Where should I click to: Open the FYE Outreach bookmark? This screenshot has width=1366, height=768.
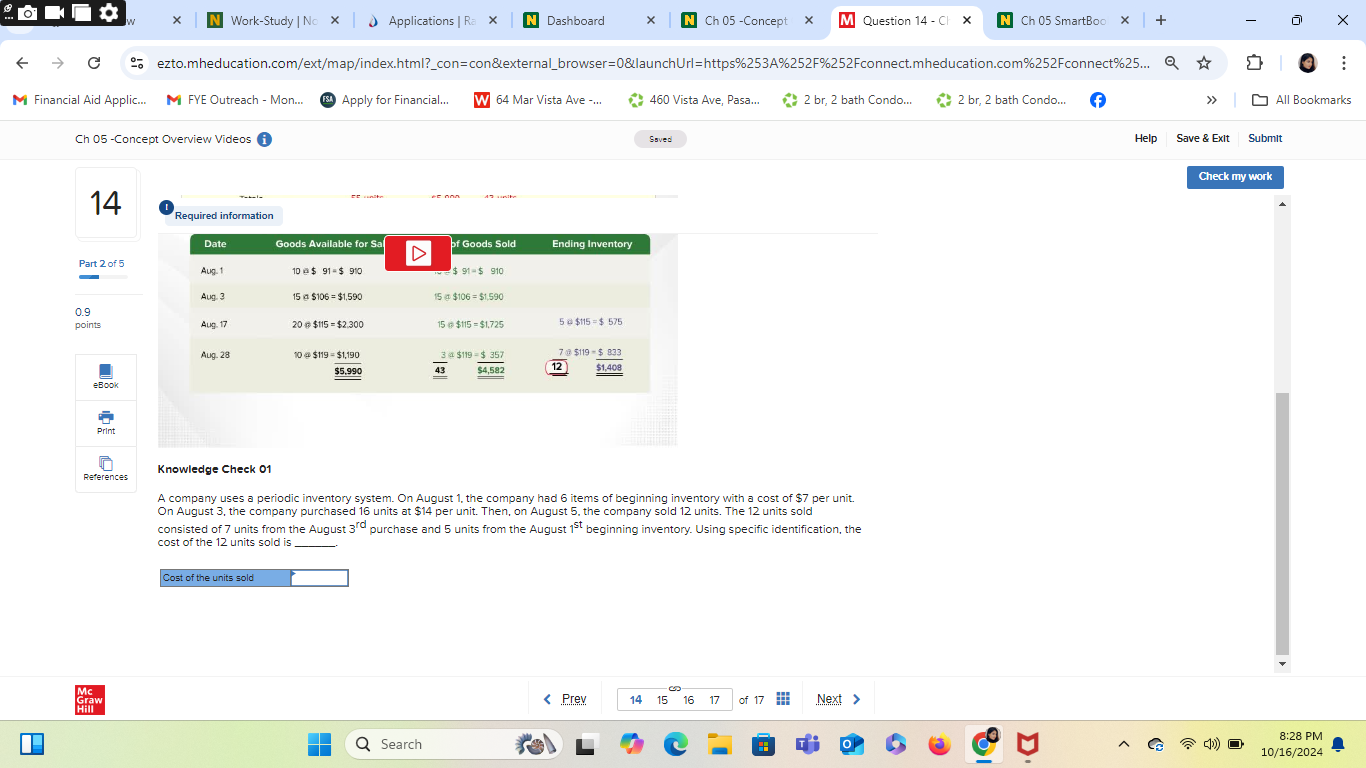(234, 100)
